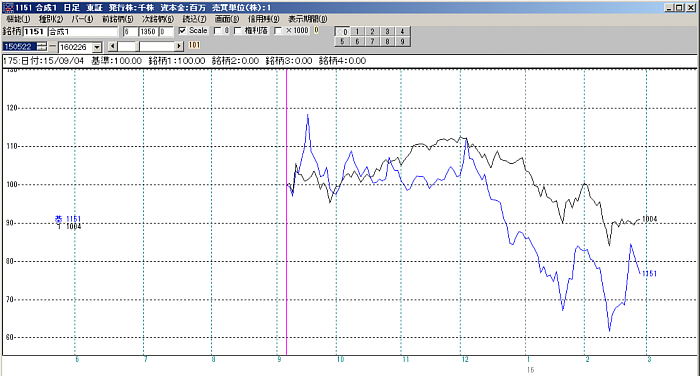Uncheck the Scale checkbox
The height and width of the screenshot is (376, 700).
tap(182, 31)
